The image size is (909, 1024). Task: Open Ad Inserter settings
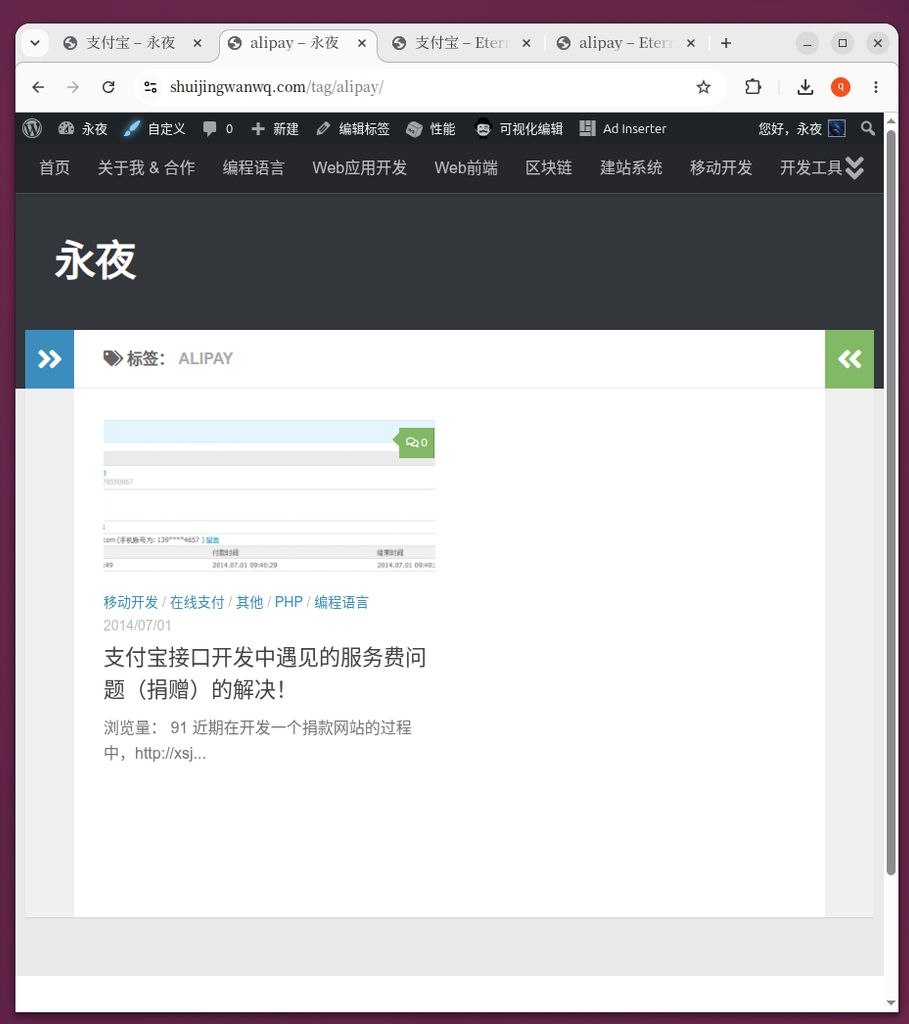coord(623,129)
